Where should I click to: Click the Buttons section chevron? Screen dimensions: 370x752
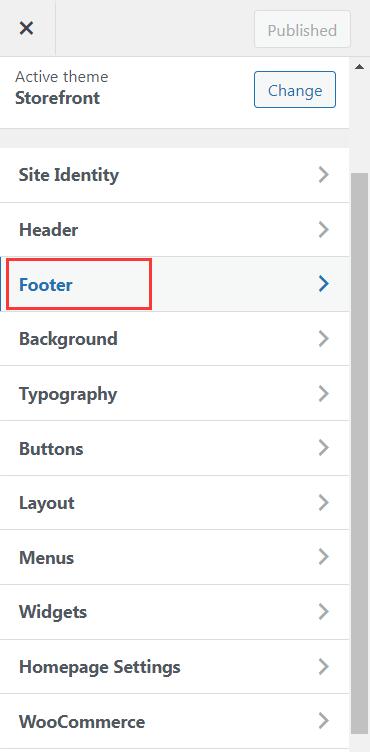click(x=324, y=448)
